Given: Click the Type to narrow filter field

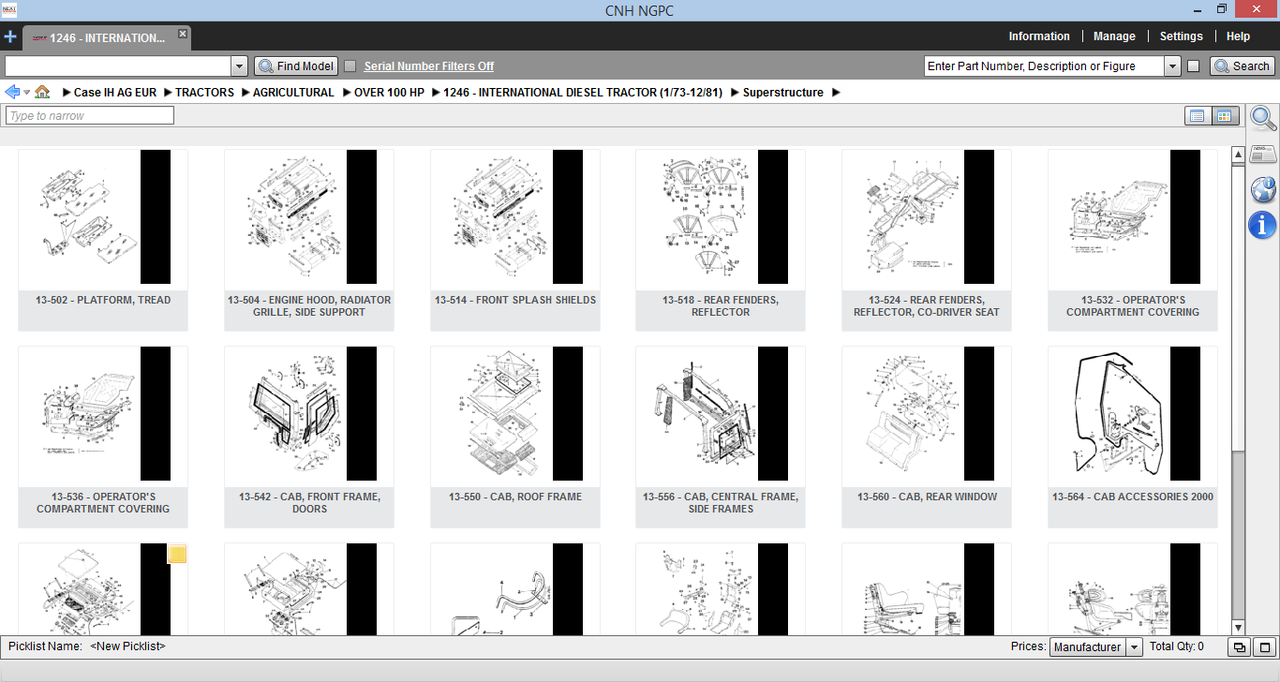Looking at the screenshot, I should point(90,116).
